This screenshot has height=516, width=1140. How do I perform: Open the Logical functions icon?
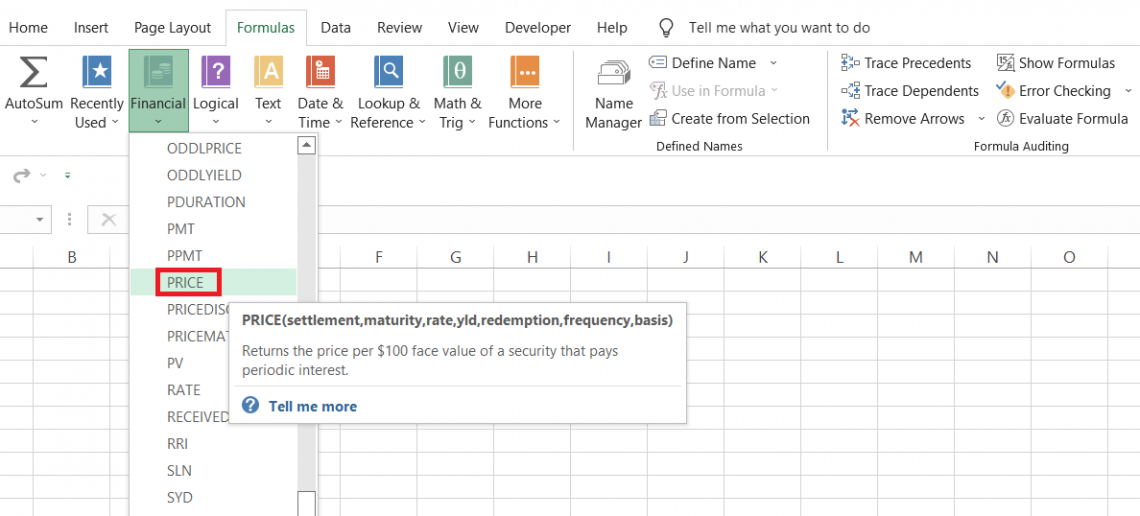pos(216,73)
